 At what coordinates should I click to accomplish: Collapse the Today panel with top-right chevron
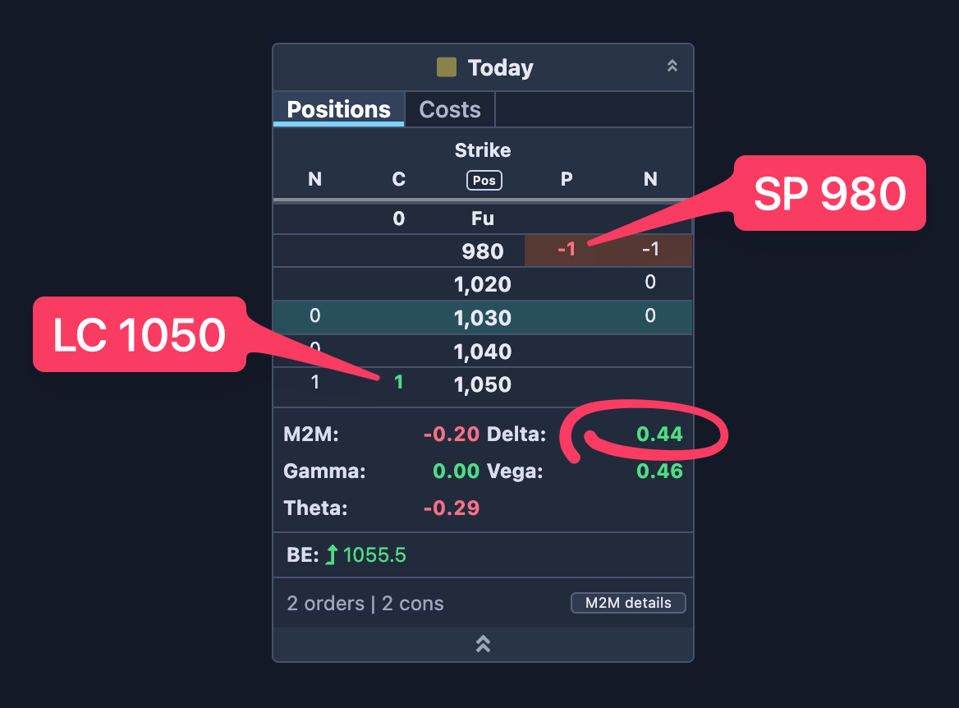(x=672, y=66)
